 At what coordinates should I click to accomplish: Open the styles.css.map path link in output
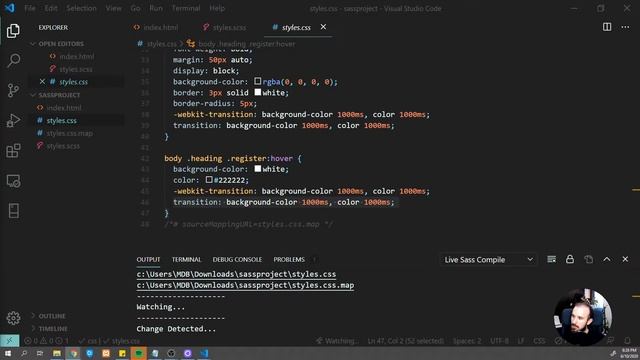(x=245, y=285)
